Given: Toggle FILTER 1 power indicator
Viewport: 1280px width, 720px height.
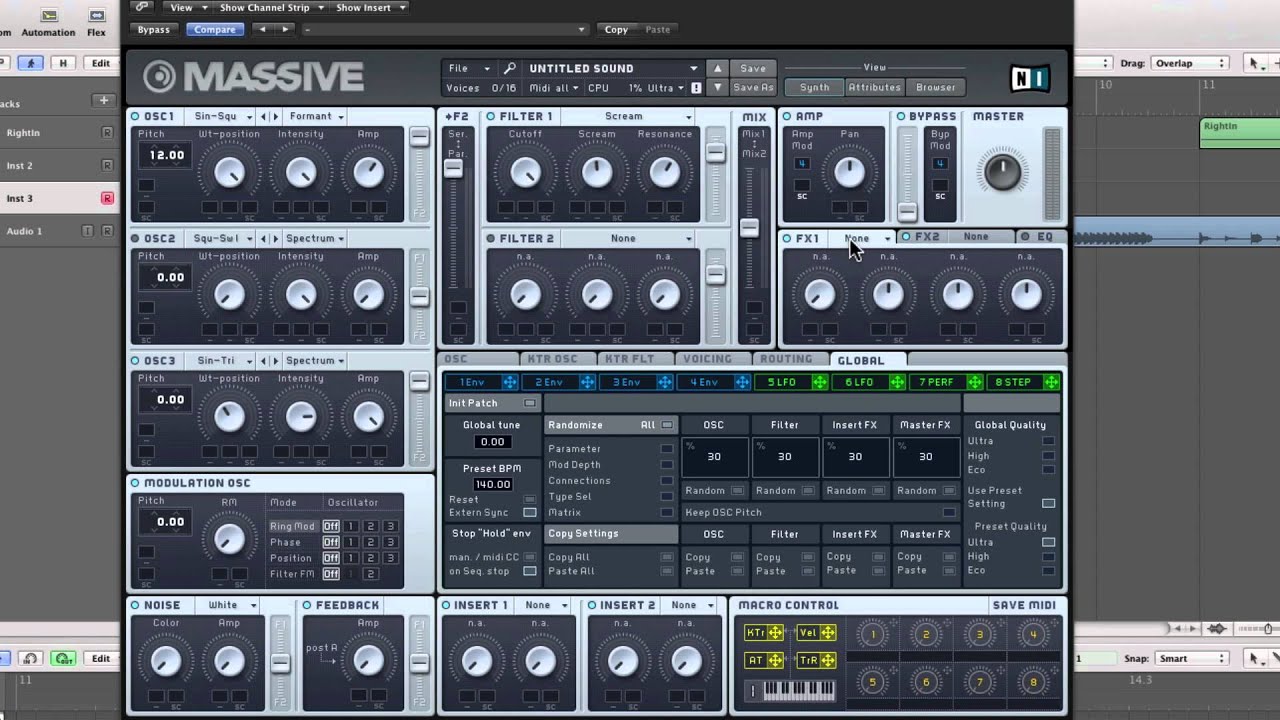Looking at the screenshot, I should pos(490,116).
